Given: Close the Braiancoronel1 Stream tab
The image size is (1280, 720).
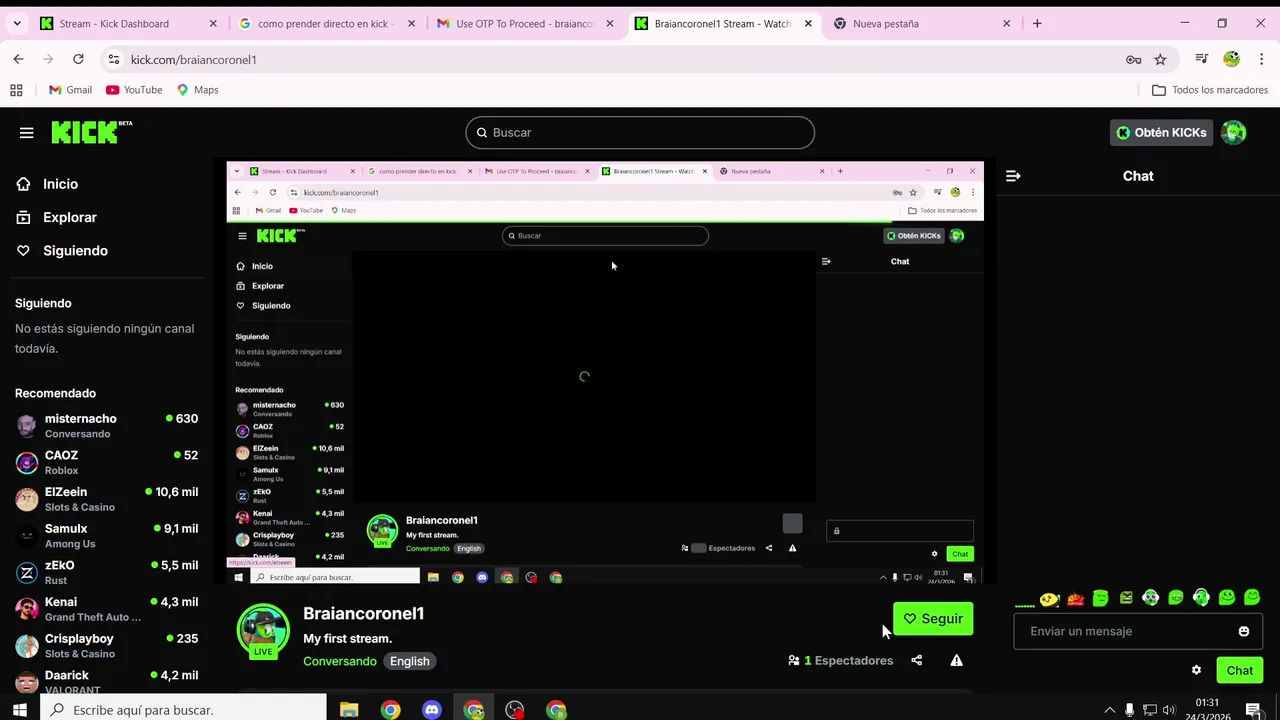Looking at the screenshot, I should 808,23.
